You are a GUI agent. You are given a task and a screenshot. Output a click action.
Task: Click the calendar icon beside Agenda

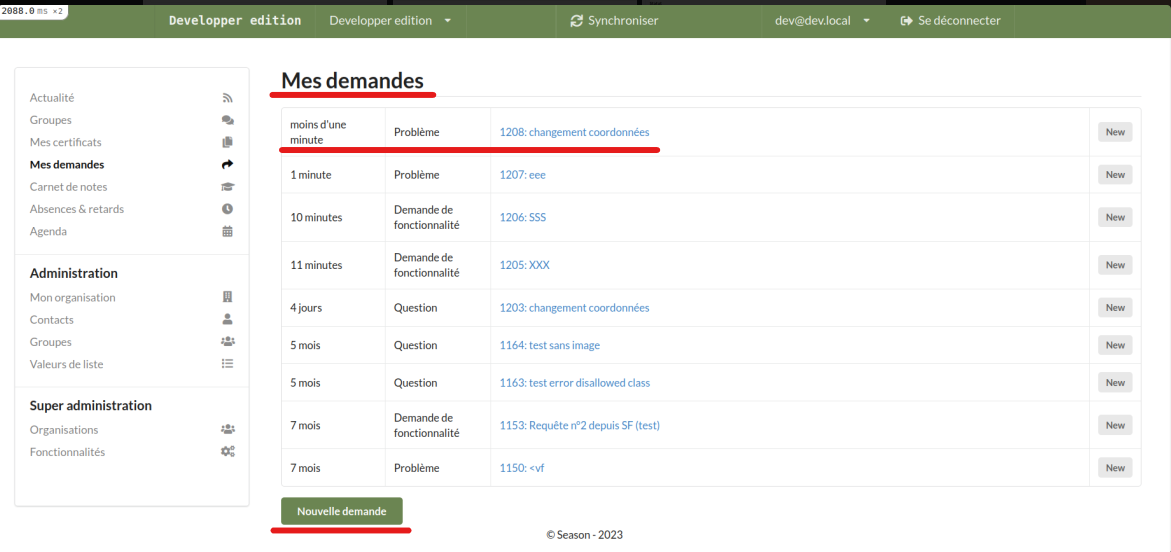pos(227,231)
